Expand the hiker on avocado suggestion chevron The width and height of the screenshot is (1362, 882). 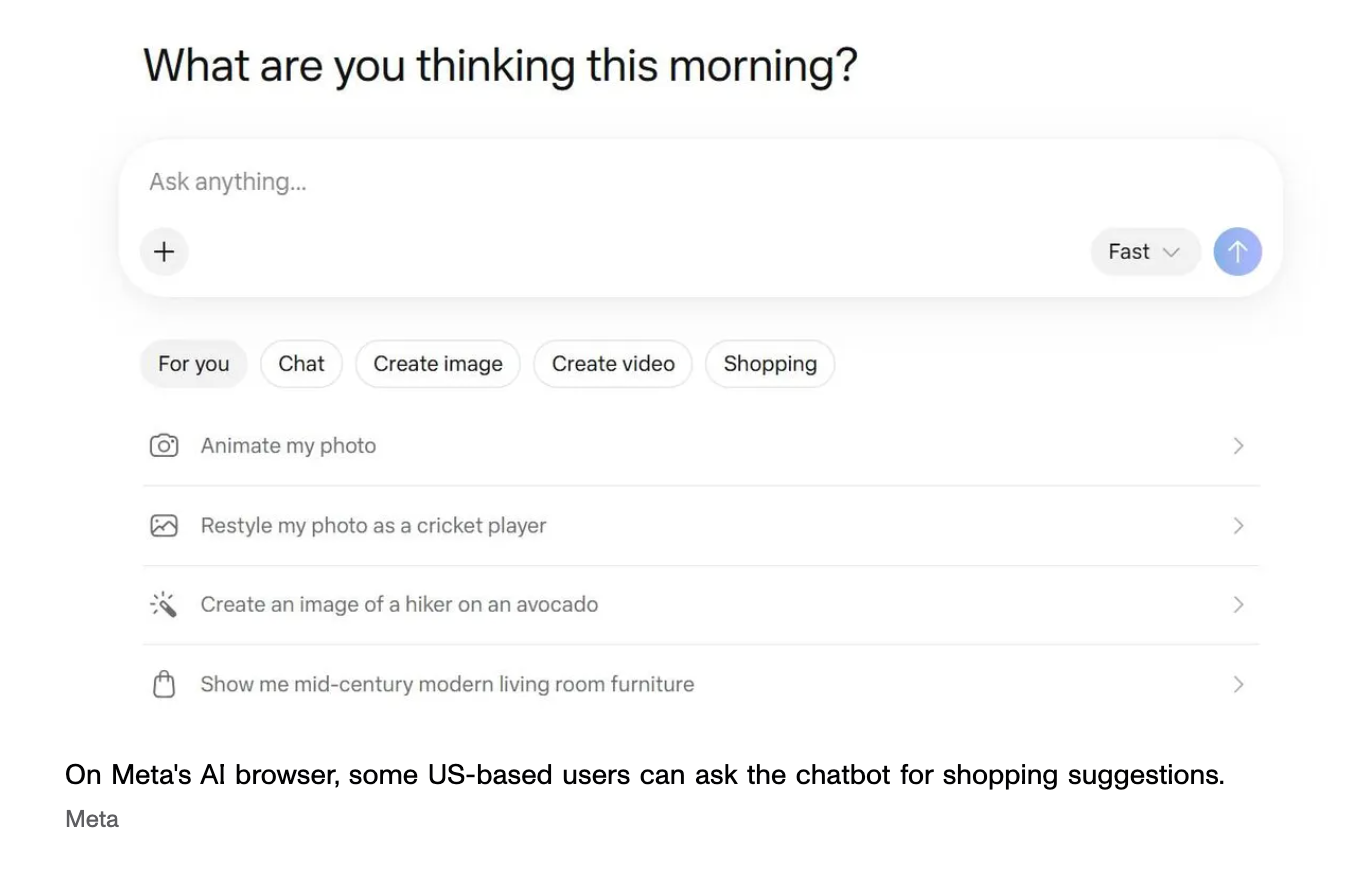click(1238, 605)
